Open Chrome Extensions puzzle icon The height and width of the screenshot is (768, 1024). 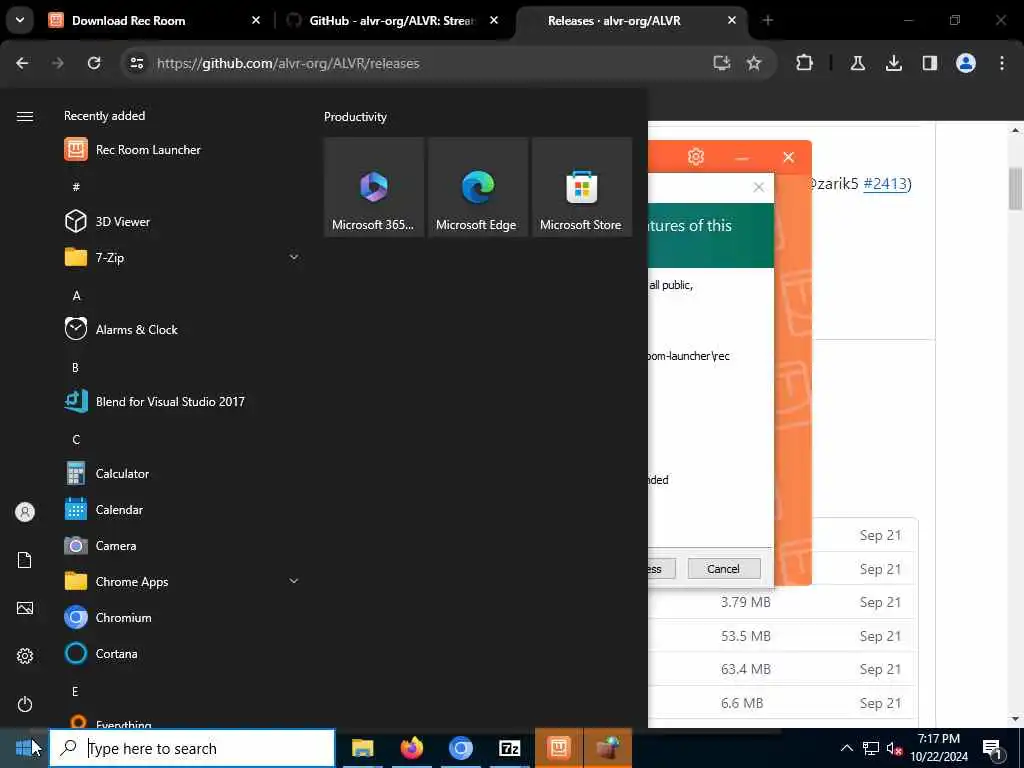click(805, 63)
